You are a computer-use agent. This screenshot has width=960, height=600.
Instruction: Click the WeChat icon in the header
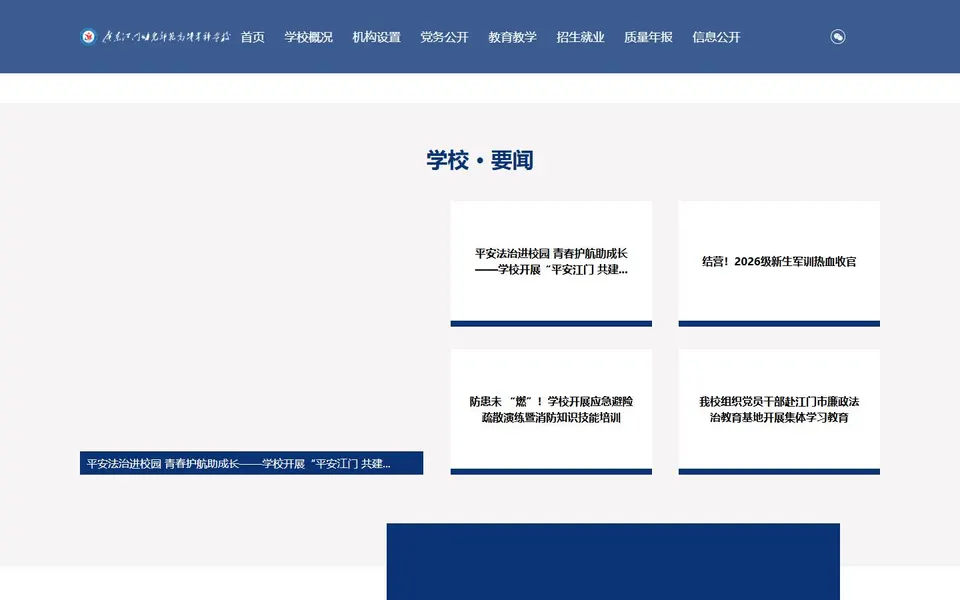click(x=838, y=37)
